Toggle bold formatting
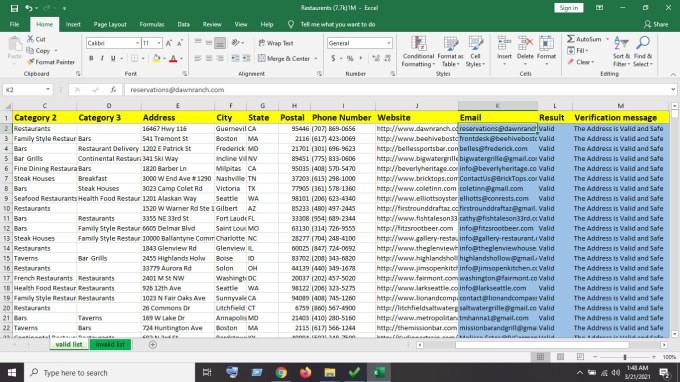Screen dimensions: 680x382 pos(91,58)
